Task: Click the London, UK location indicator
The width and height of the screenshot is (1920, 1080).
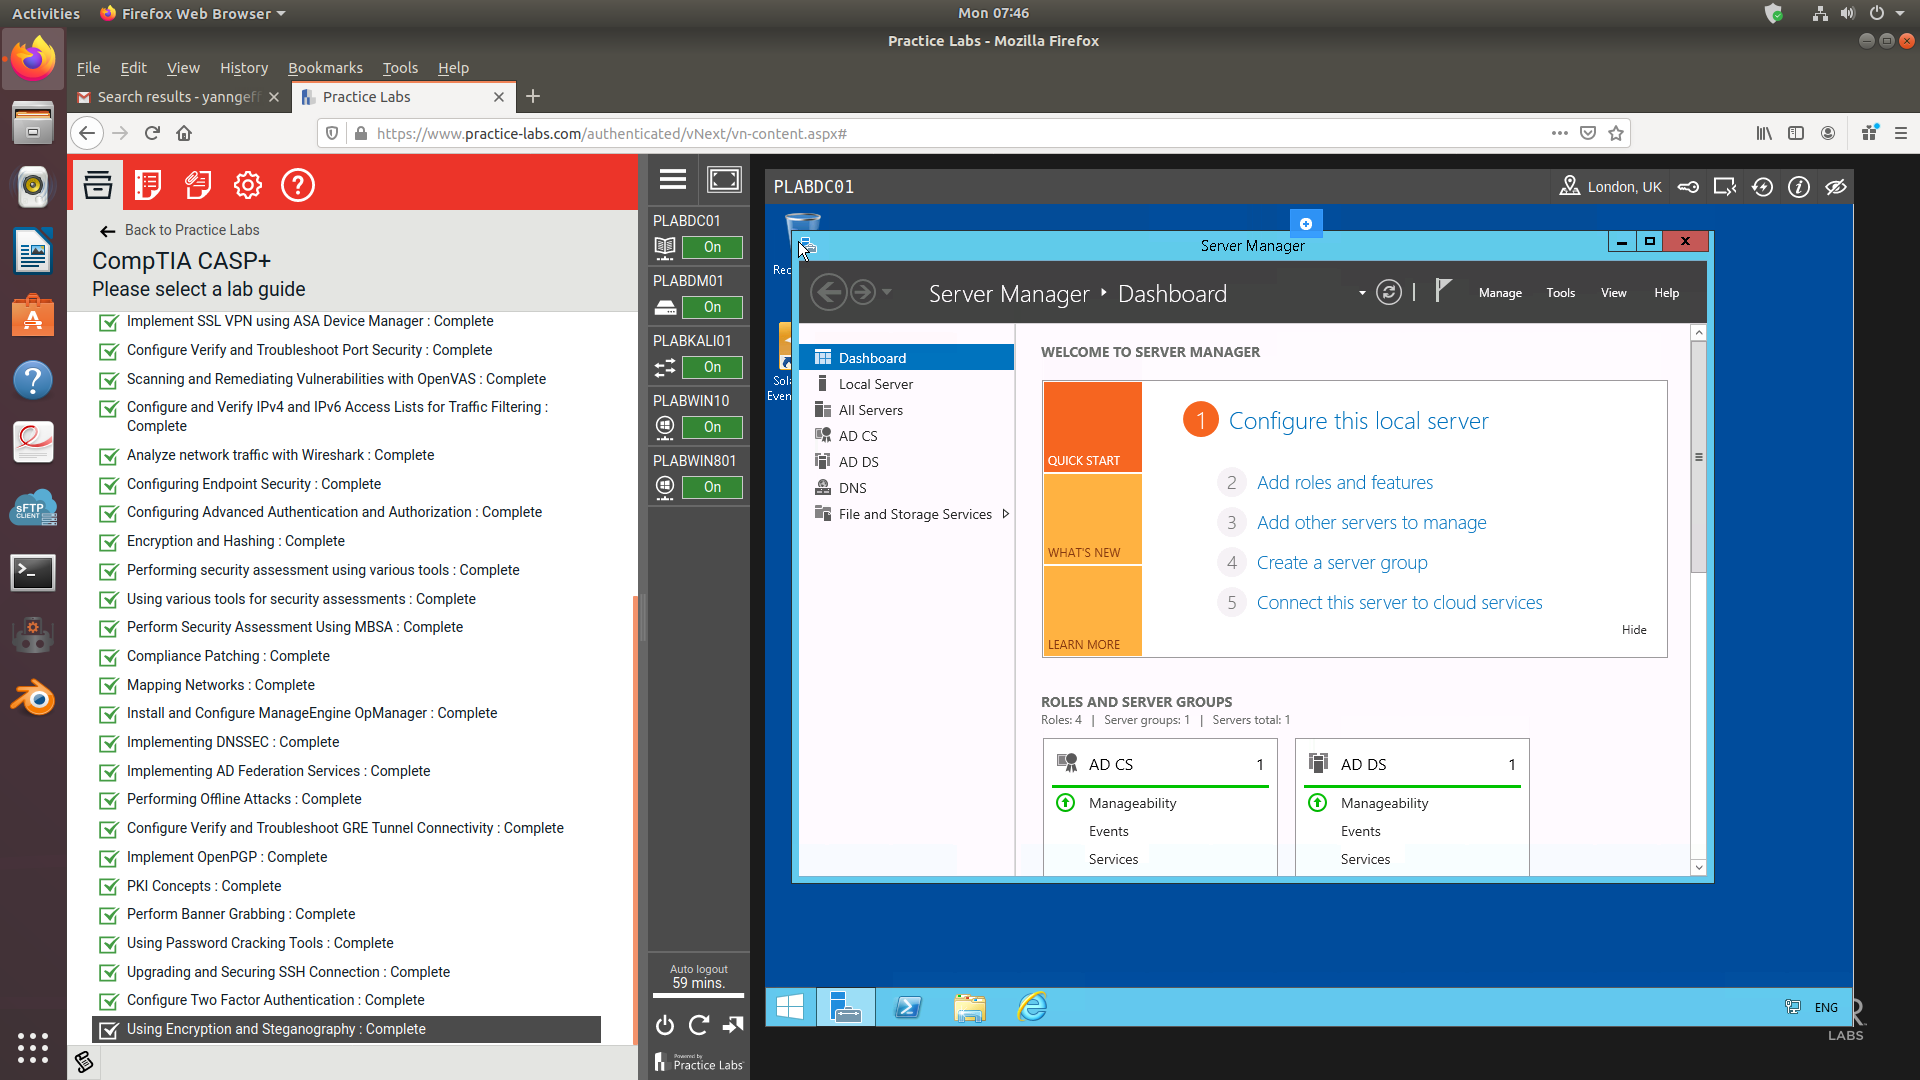Action: [x=1610, y=187]
